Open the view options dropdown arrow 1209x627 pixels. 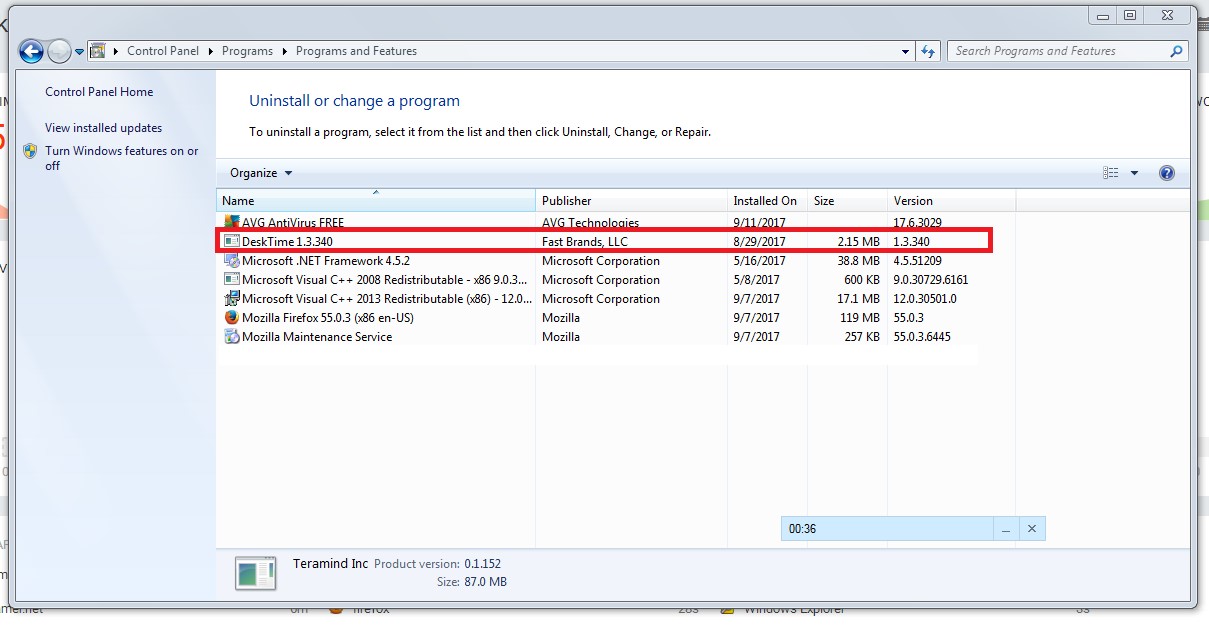tap(1134, 173)
